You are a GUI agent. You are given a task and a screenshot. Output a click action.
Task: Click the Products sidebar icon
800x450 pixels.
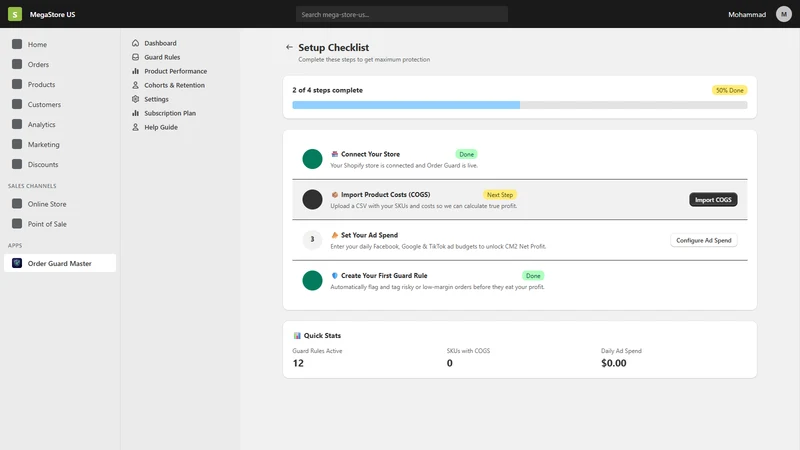point(17,84)
